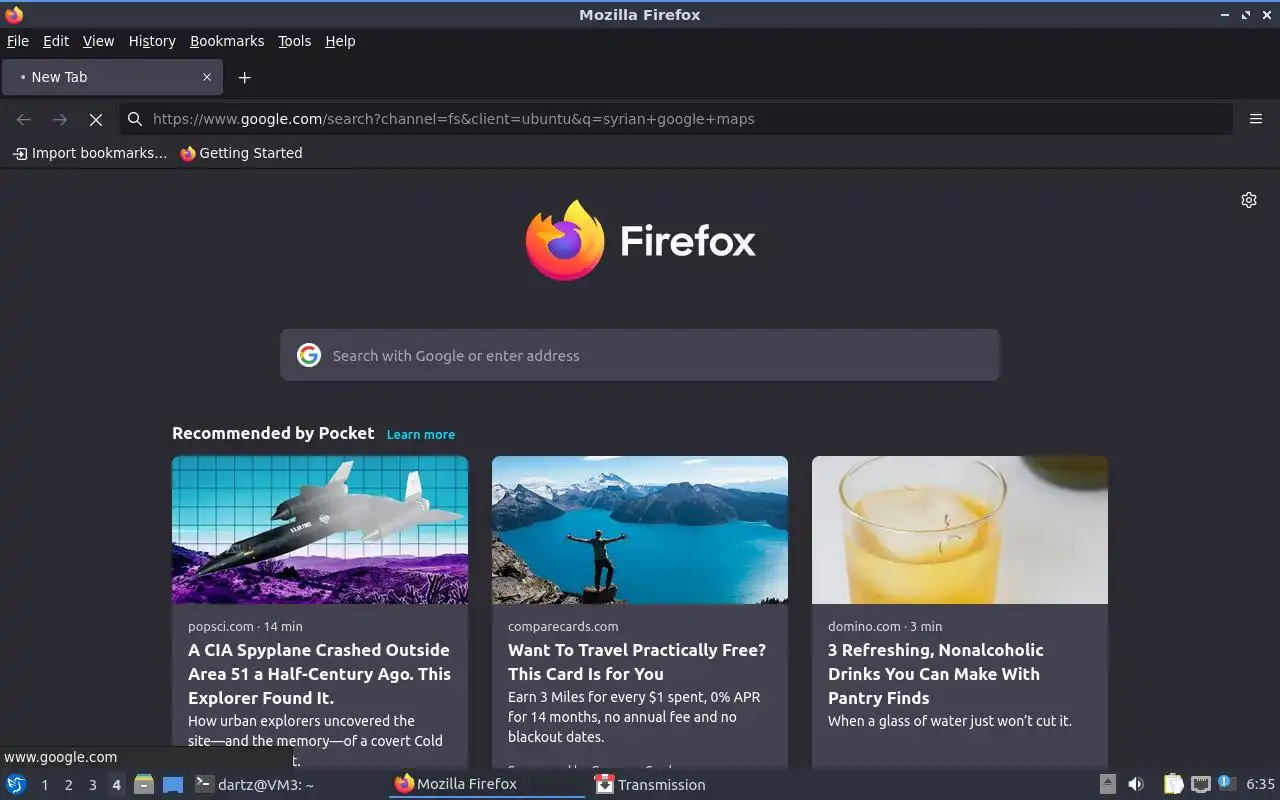
Task: Select the New Tab tab
Action: point(112,77)
